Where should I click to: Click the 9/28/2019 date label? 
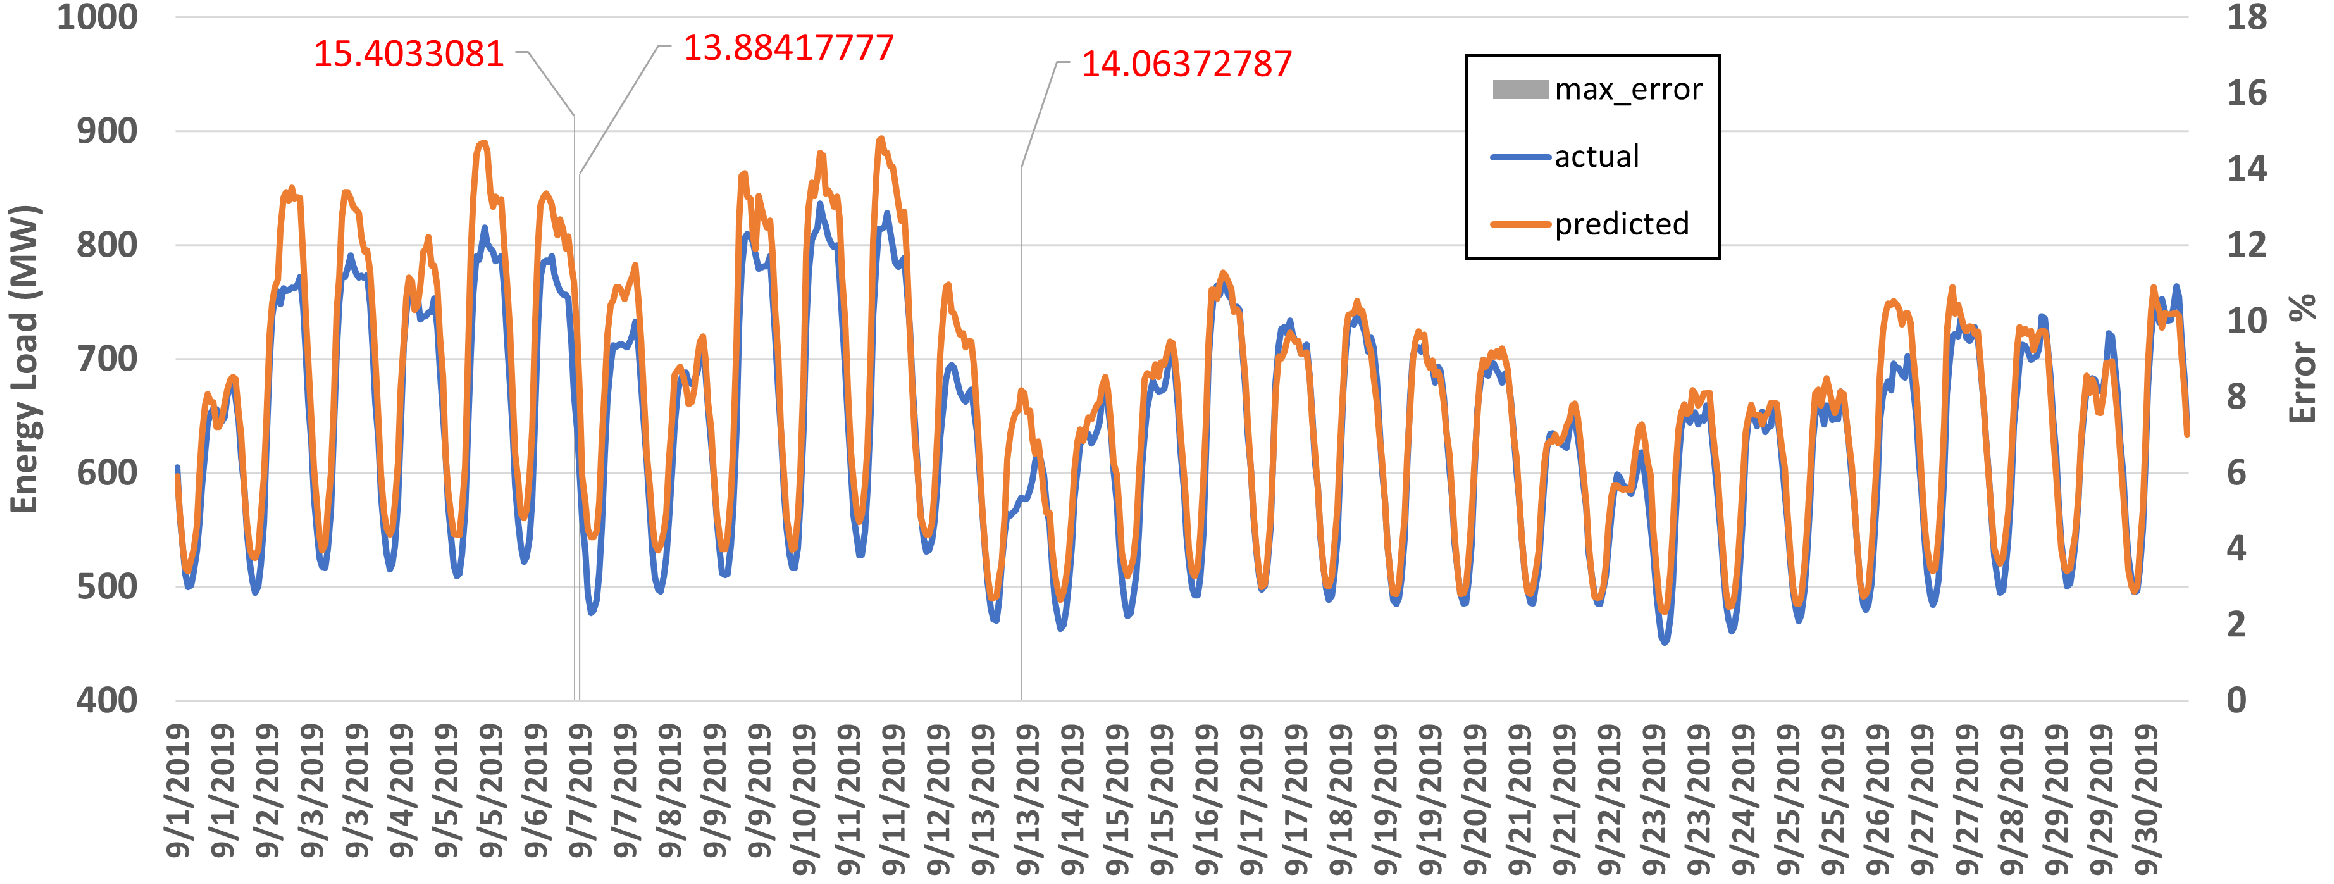tap(2011, 800)
